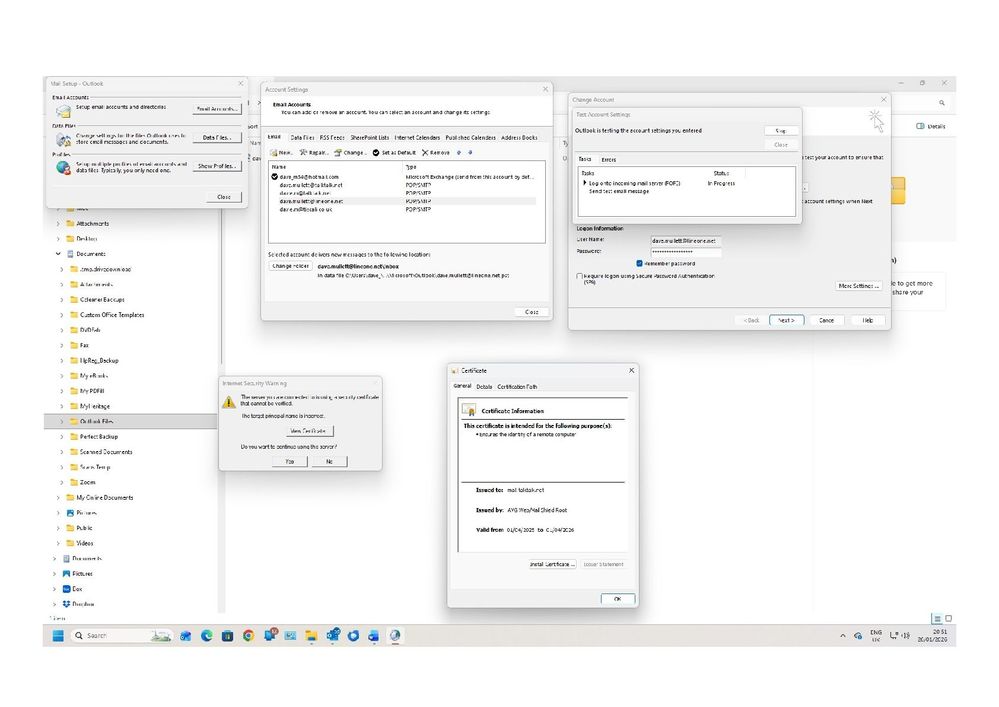The width and height of the screenshot is (999, 707).
Task: Click Email Accounts button in Mail Setup
Action: (x=217, y=109)
